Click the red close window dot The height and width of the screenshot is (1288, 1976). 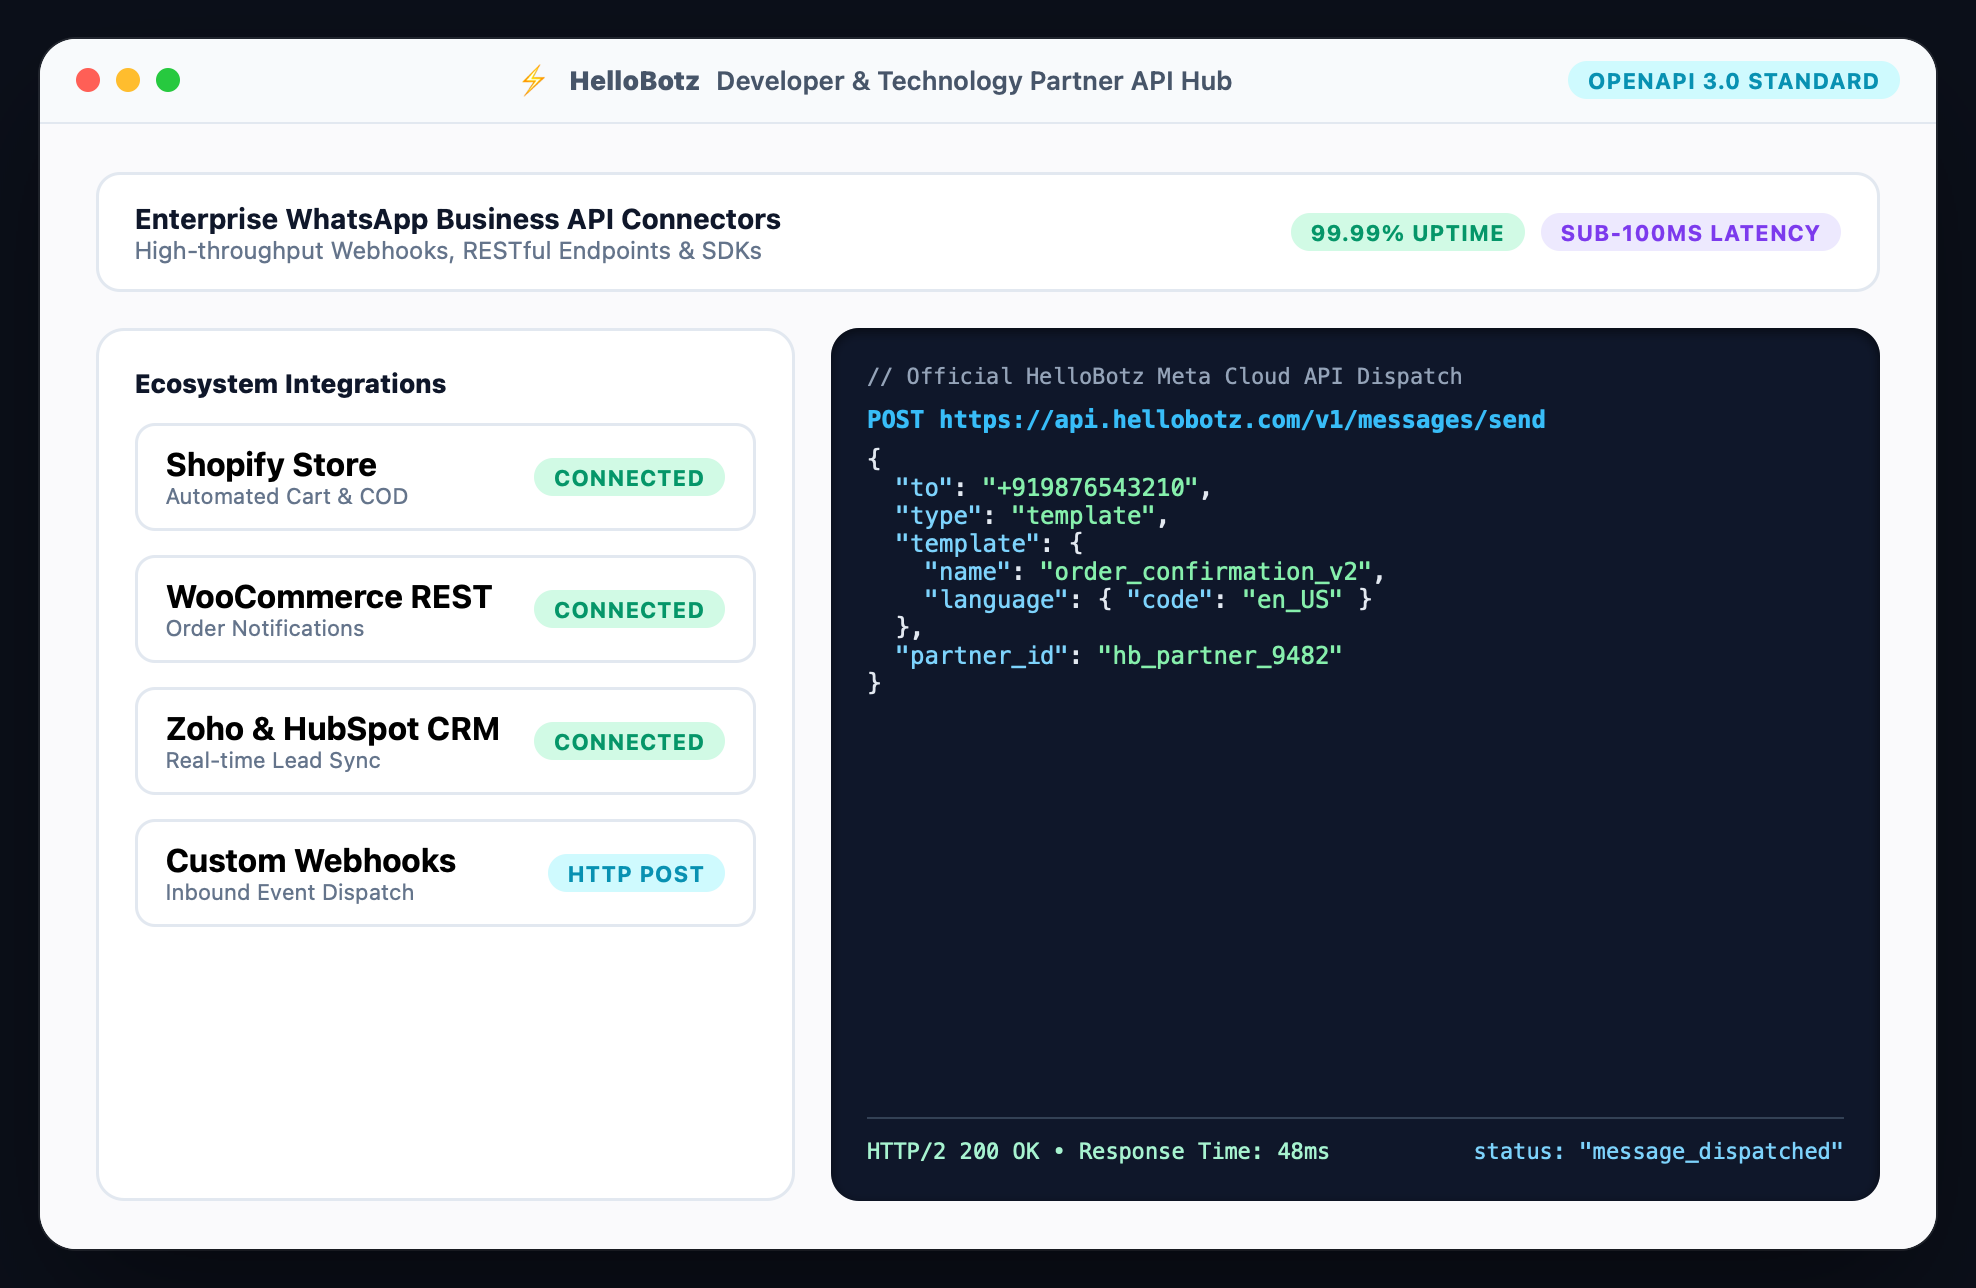tap(88, 80)
